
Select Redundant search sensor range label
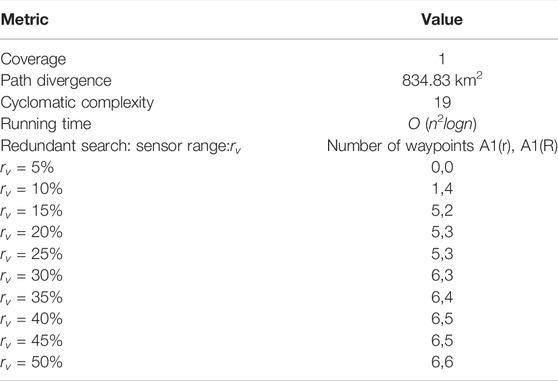click(x=121, y=146)
